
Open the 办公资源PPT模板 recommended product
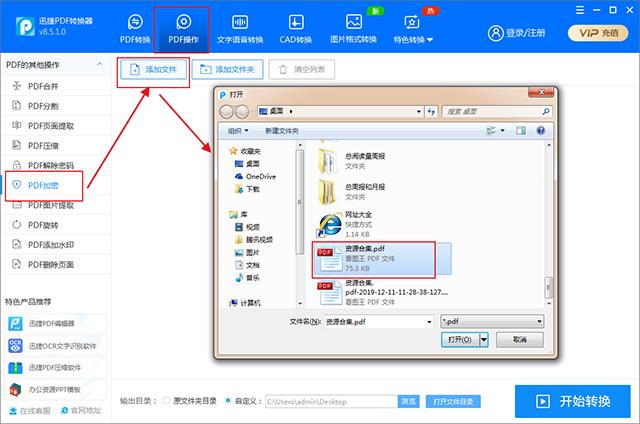(56, 390)
